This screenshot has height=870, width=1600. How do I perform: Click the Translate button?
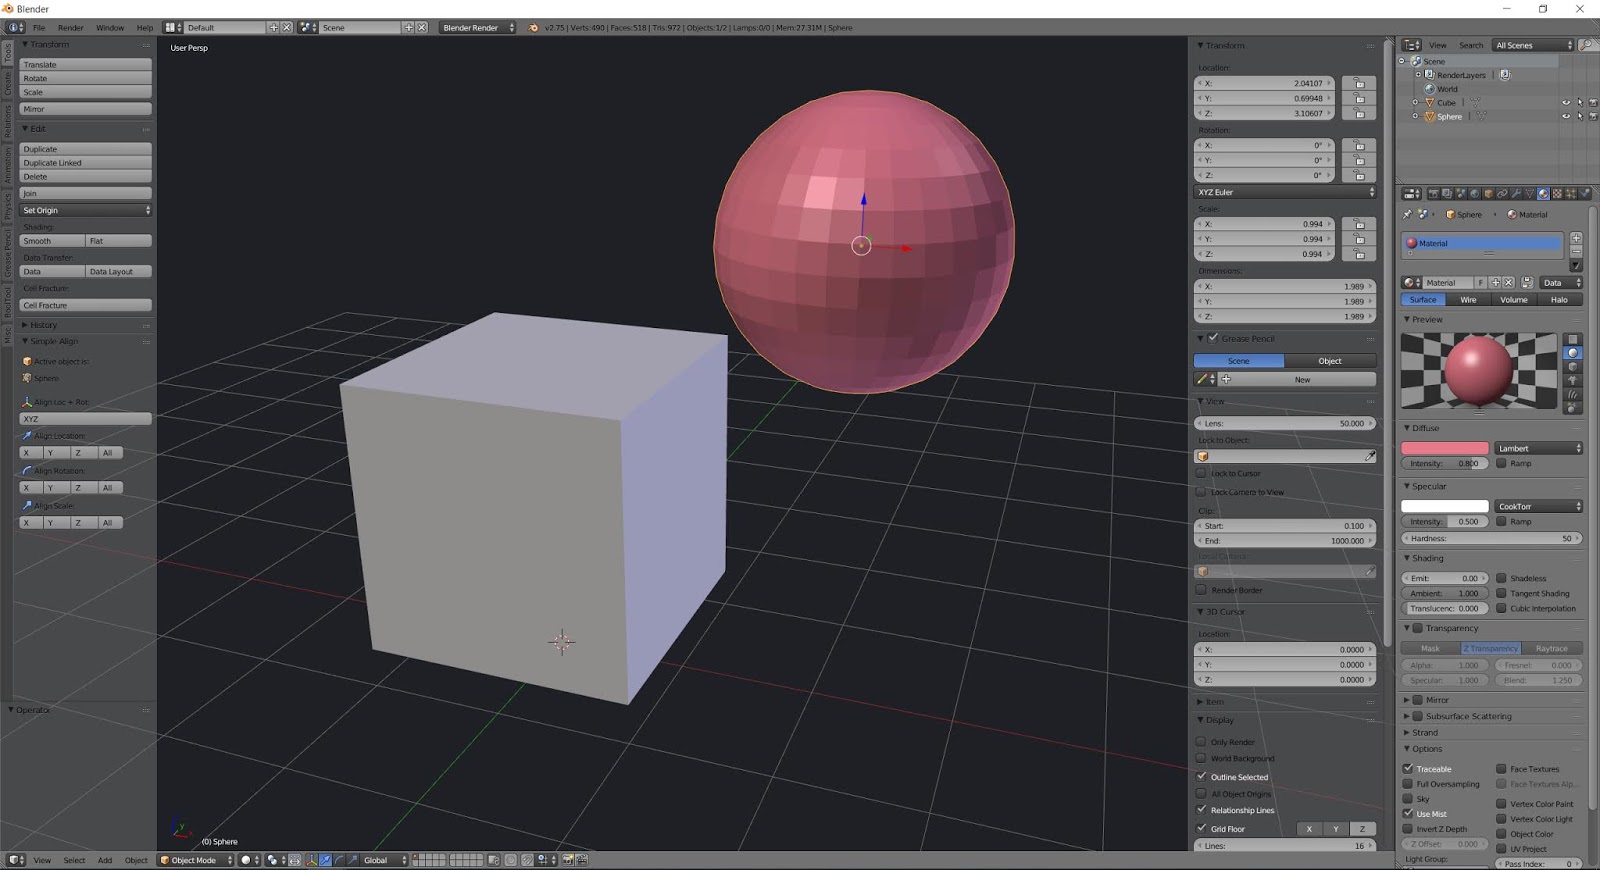tap(86, 64)
